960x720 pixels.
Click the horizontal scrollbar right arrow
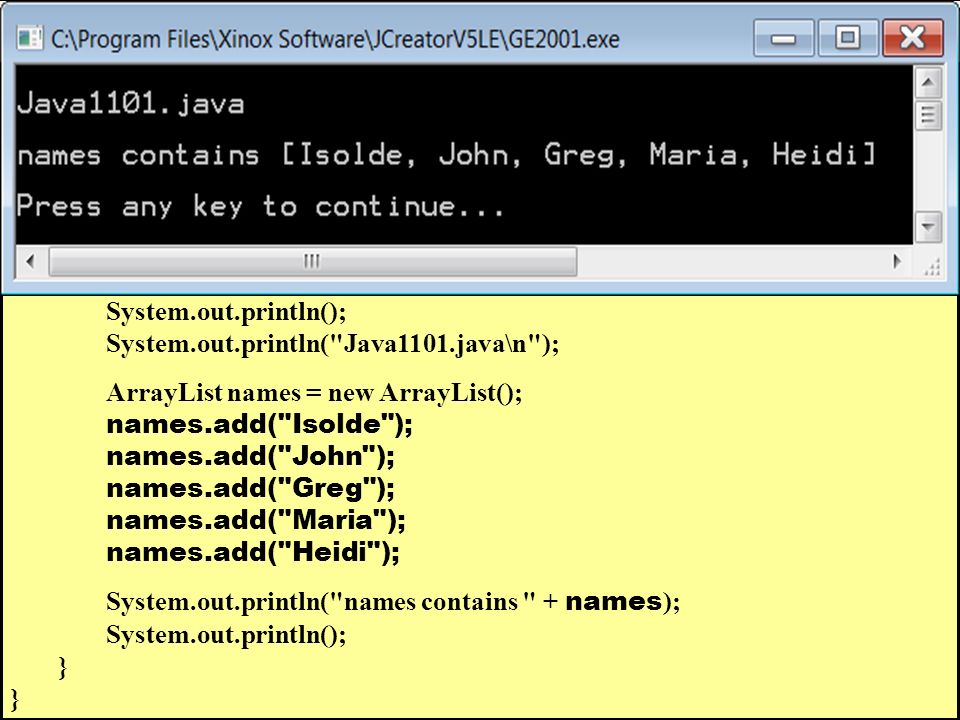897,261
